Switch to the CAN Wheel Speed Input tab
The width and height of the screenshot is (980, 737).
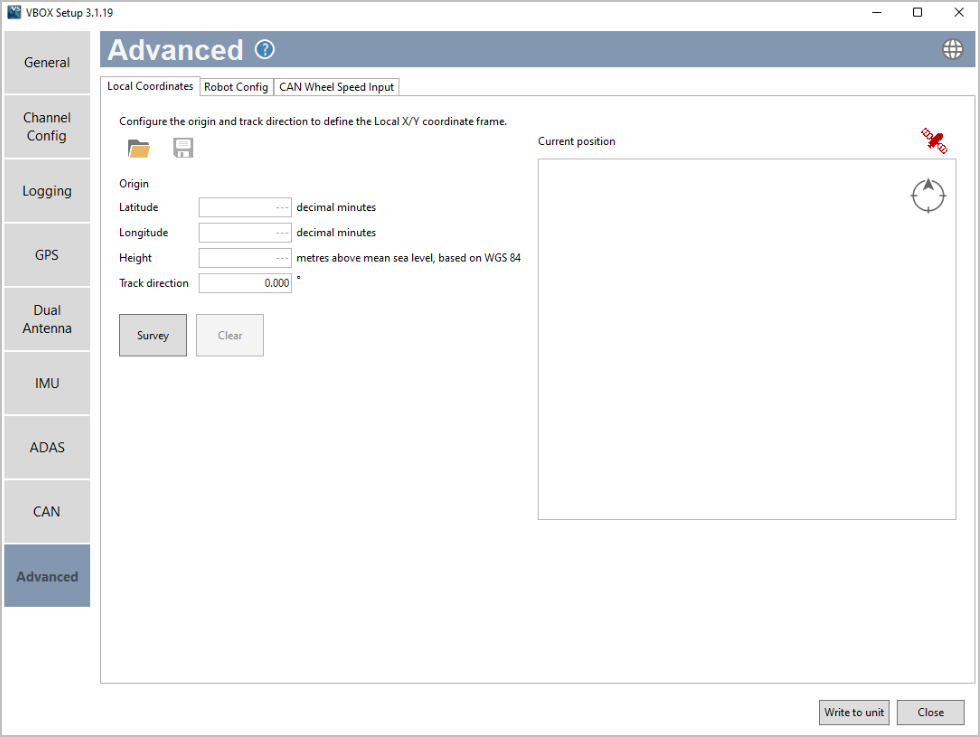(336, 86)
